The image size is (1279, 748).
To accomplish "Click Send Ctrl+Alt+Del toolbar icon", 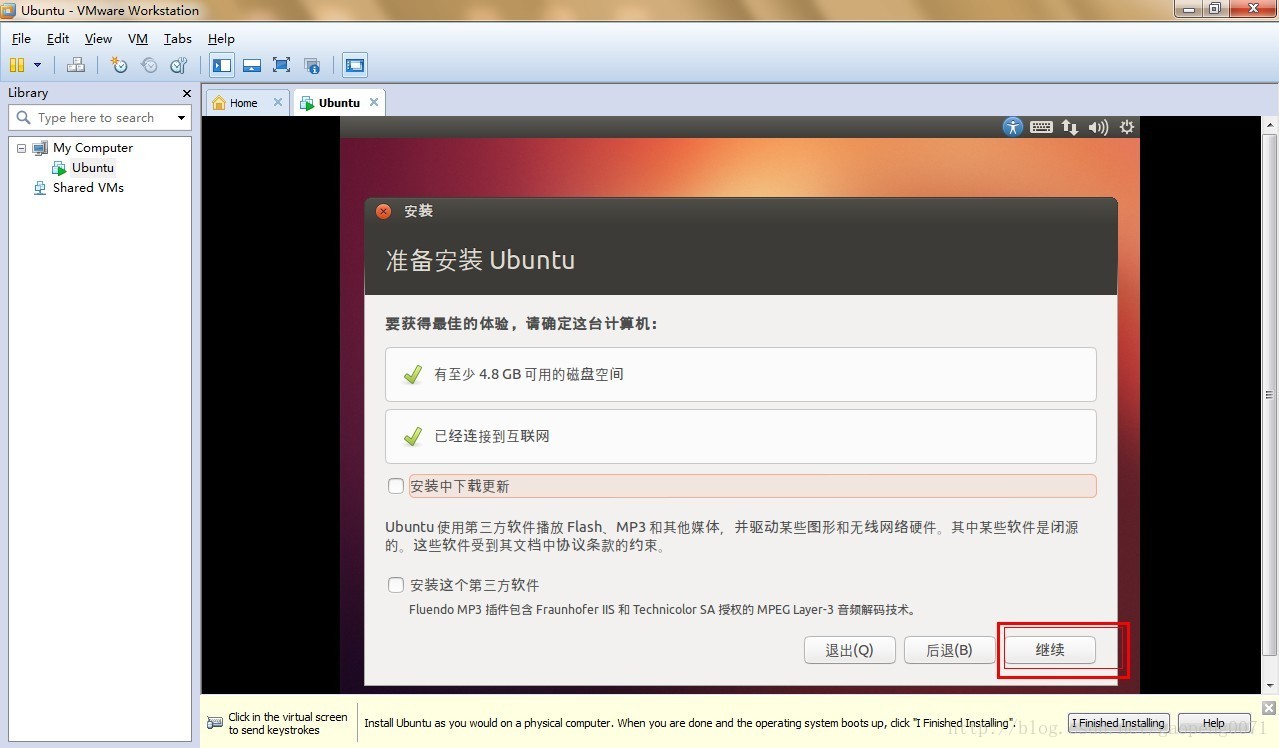I will pos(76,65).
